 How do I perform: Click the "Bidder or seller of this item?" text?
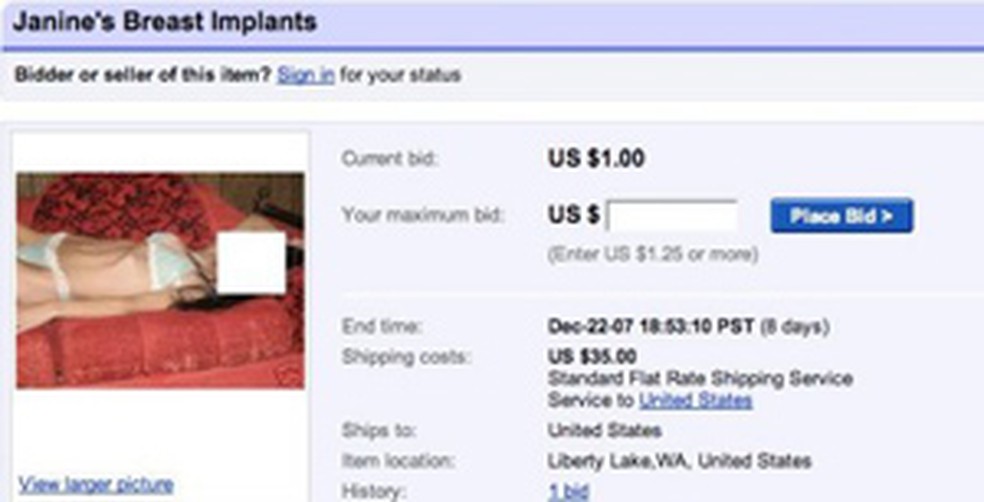coord(143,75)
